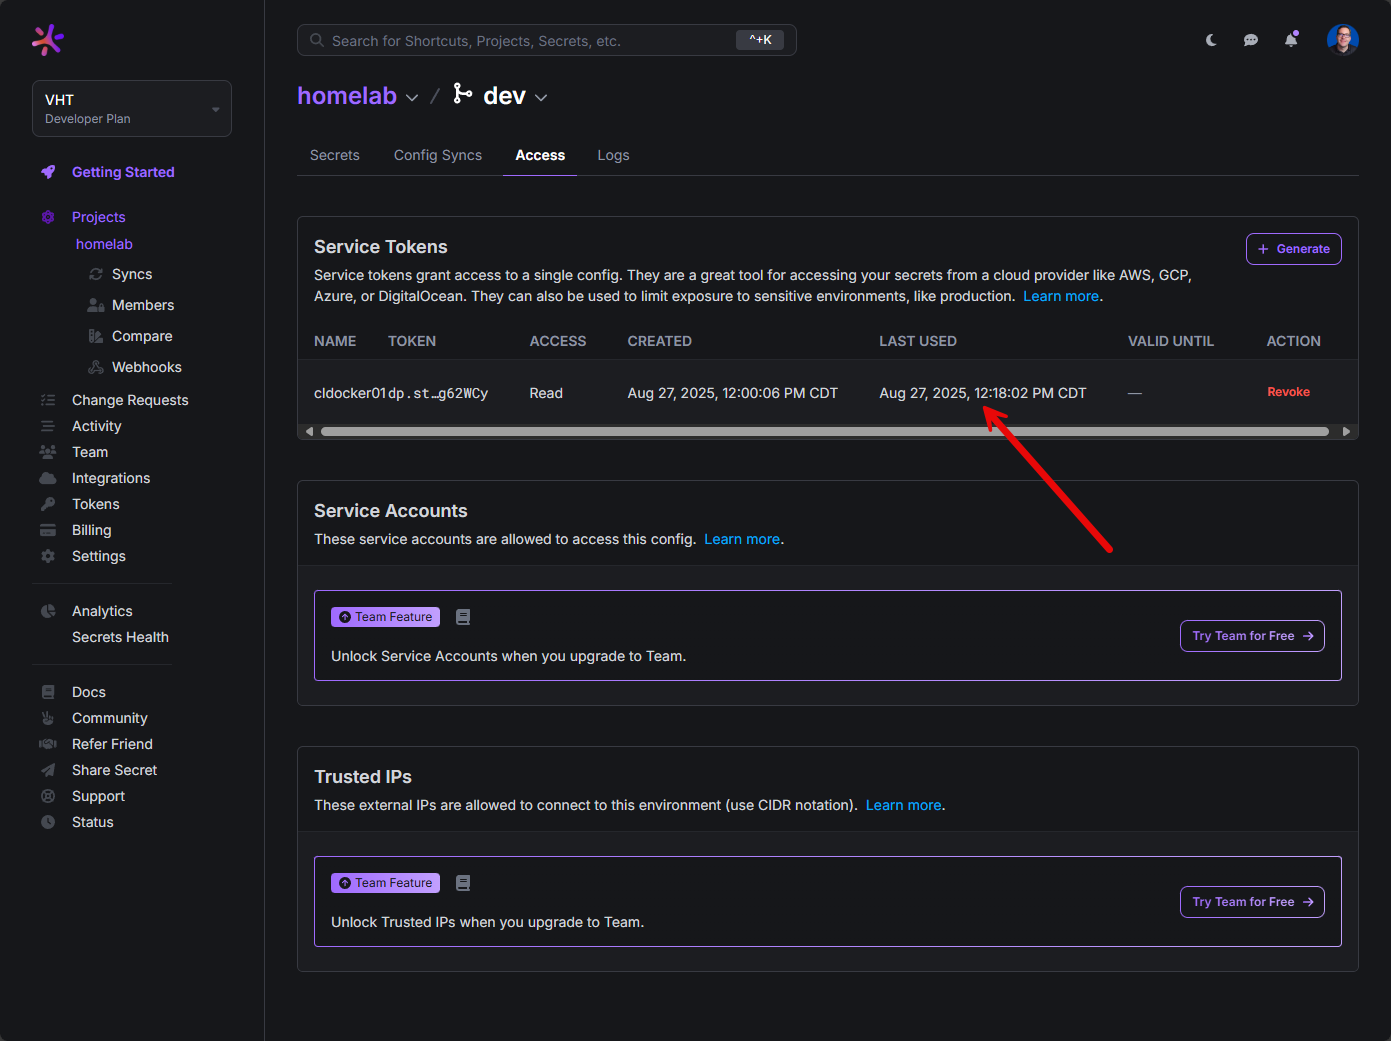Open the dev environment dropdown

point(541,97)
